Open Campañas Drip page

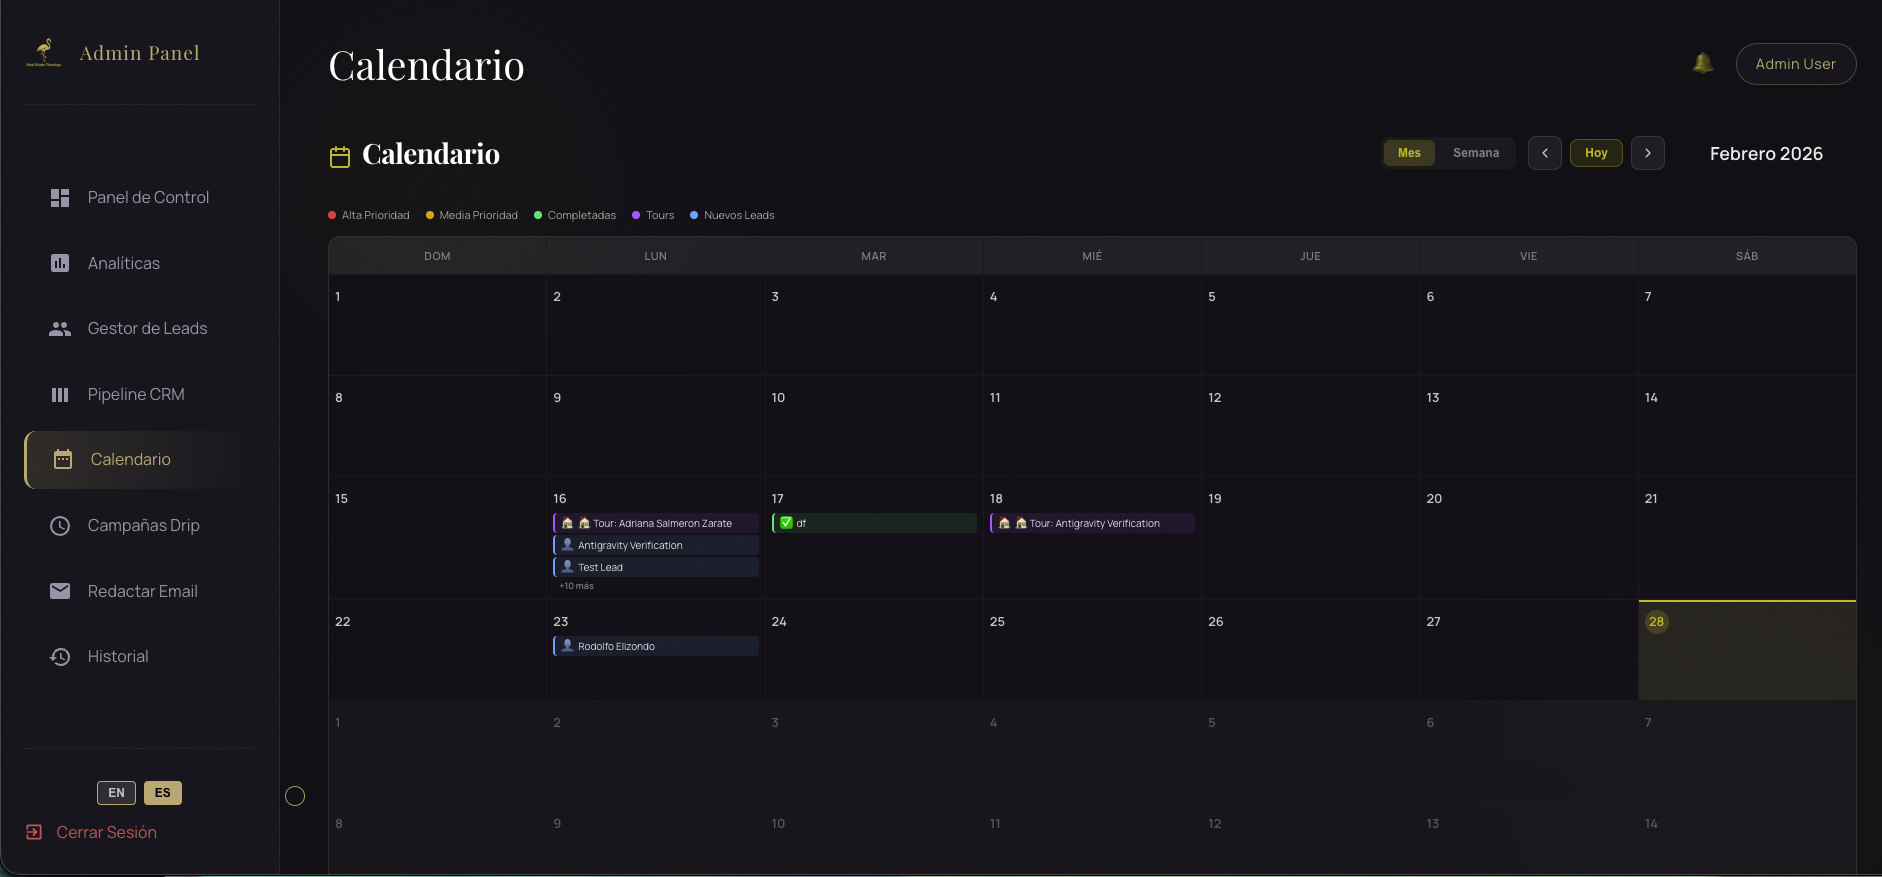(140, 526)
